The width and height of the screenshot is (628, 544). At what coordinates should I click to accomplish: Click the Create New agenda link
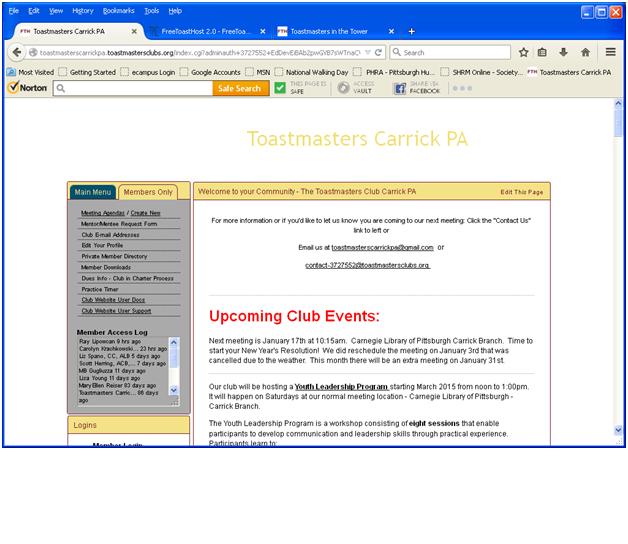(145, 213)
